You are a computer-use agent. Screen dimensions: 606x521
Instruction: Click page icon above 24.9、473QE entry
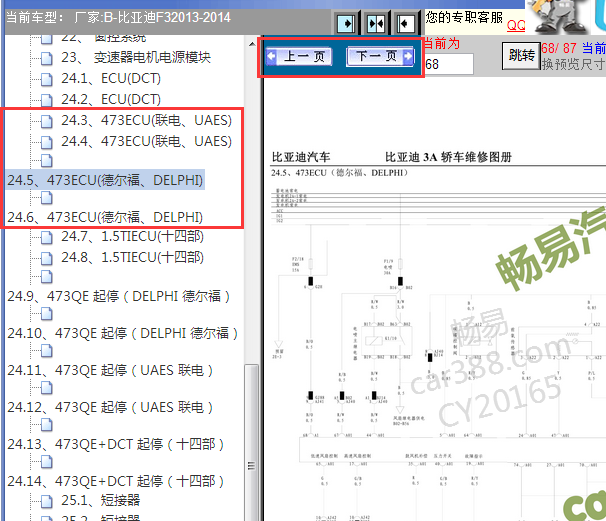pos(47,277)
